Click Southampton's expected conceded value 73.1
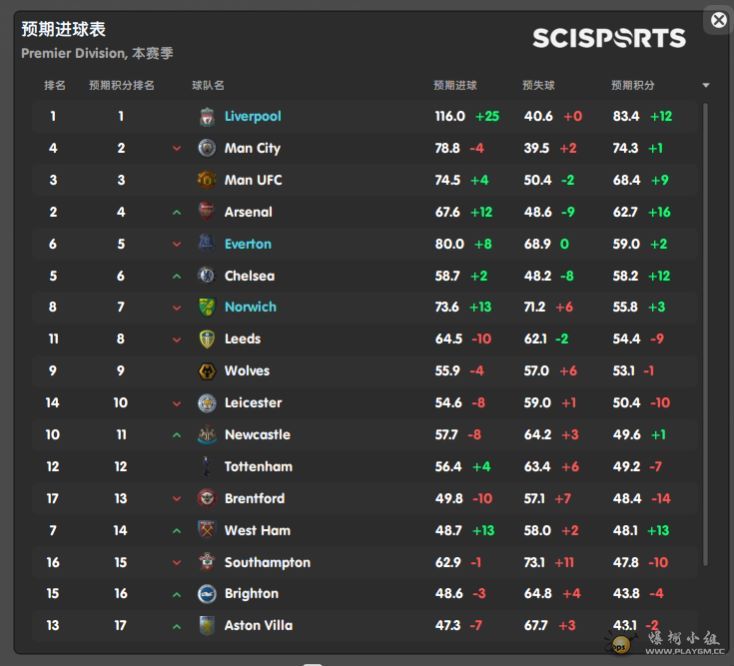This screenshot has height=666, width=734. pos(534,562)
